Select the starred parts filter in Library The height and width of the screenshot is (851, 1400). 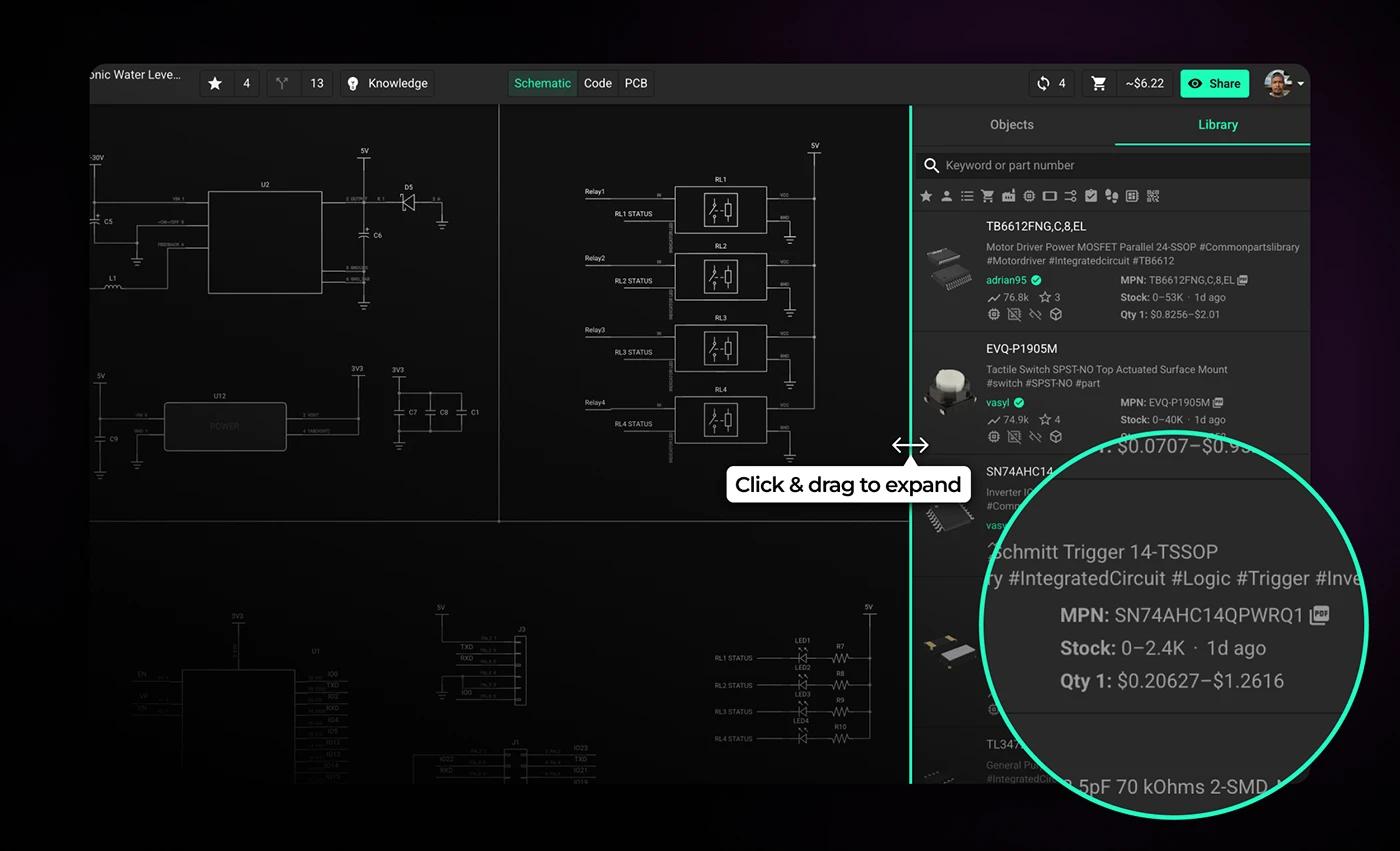coord(926,196)
